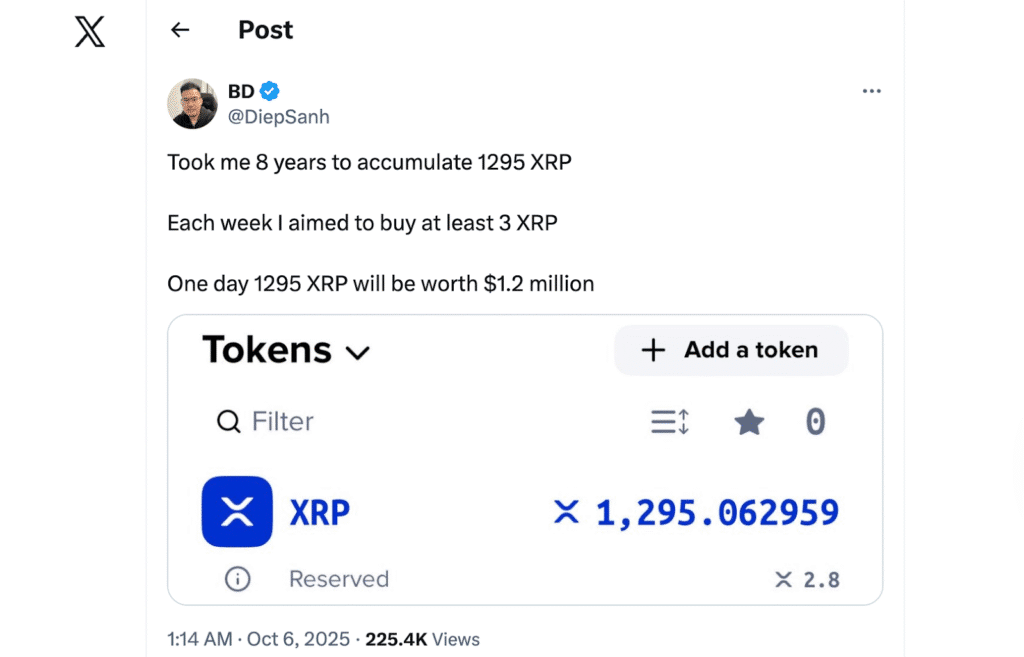Expand the Tokens dropdown chevron
This screenshot has width=1024, height=657.
click(357, 352)
